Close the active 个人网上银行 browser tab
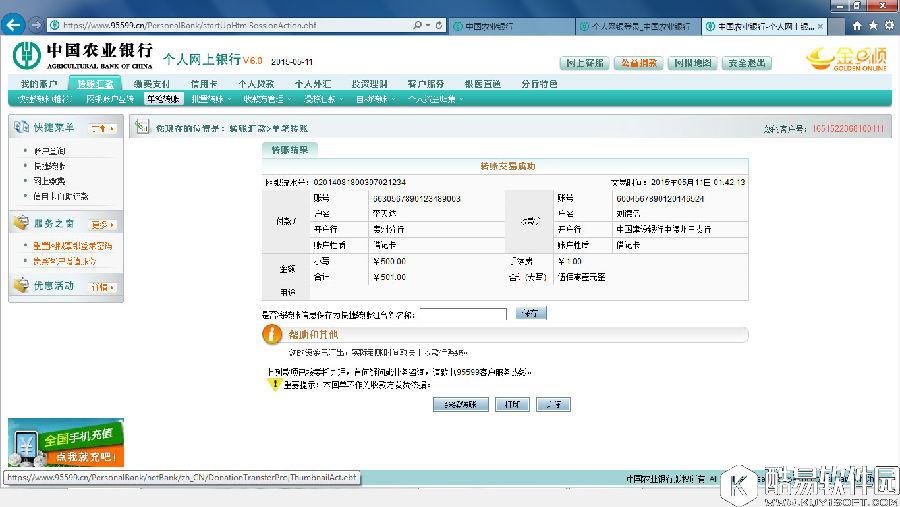Screen dimensions: 900x507 [x=820, y=26]
